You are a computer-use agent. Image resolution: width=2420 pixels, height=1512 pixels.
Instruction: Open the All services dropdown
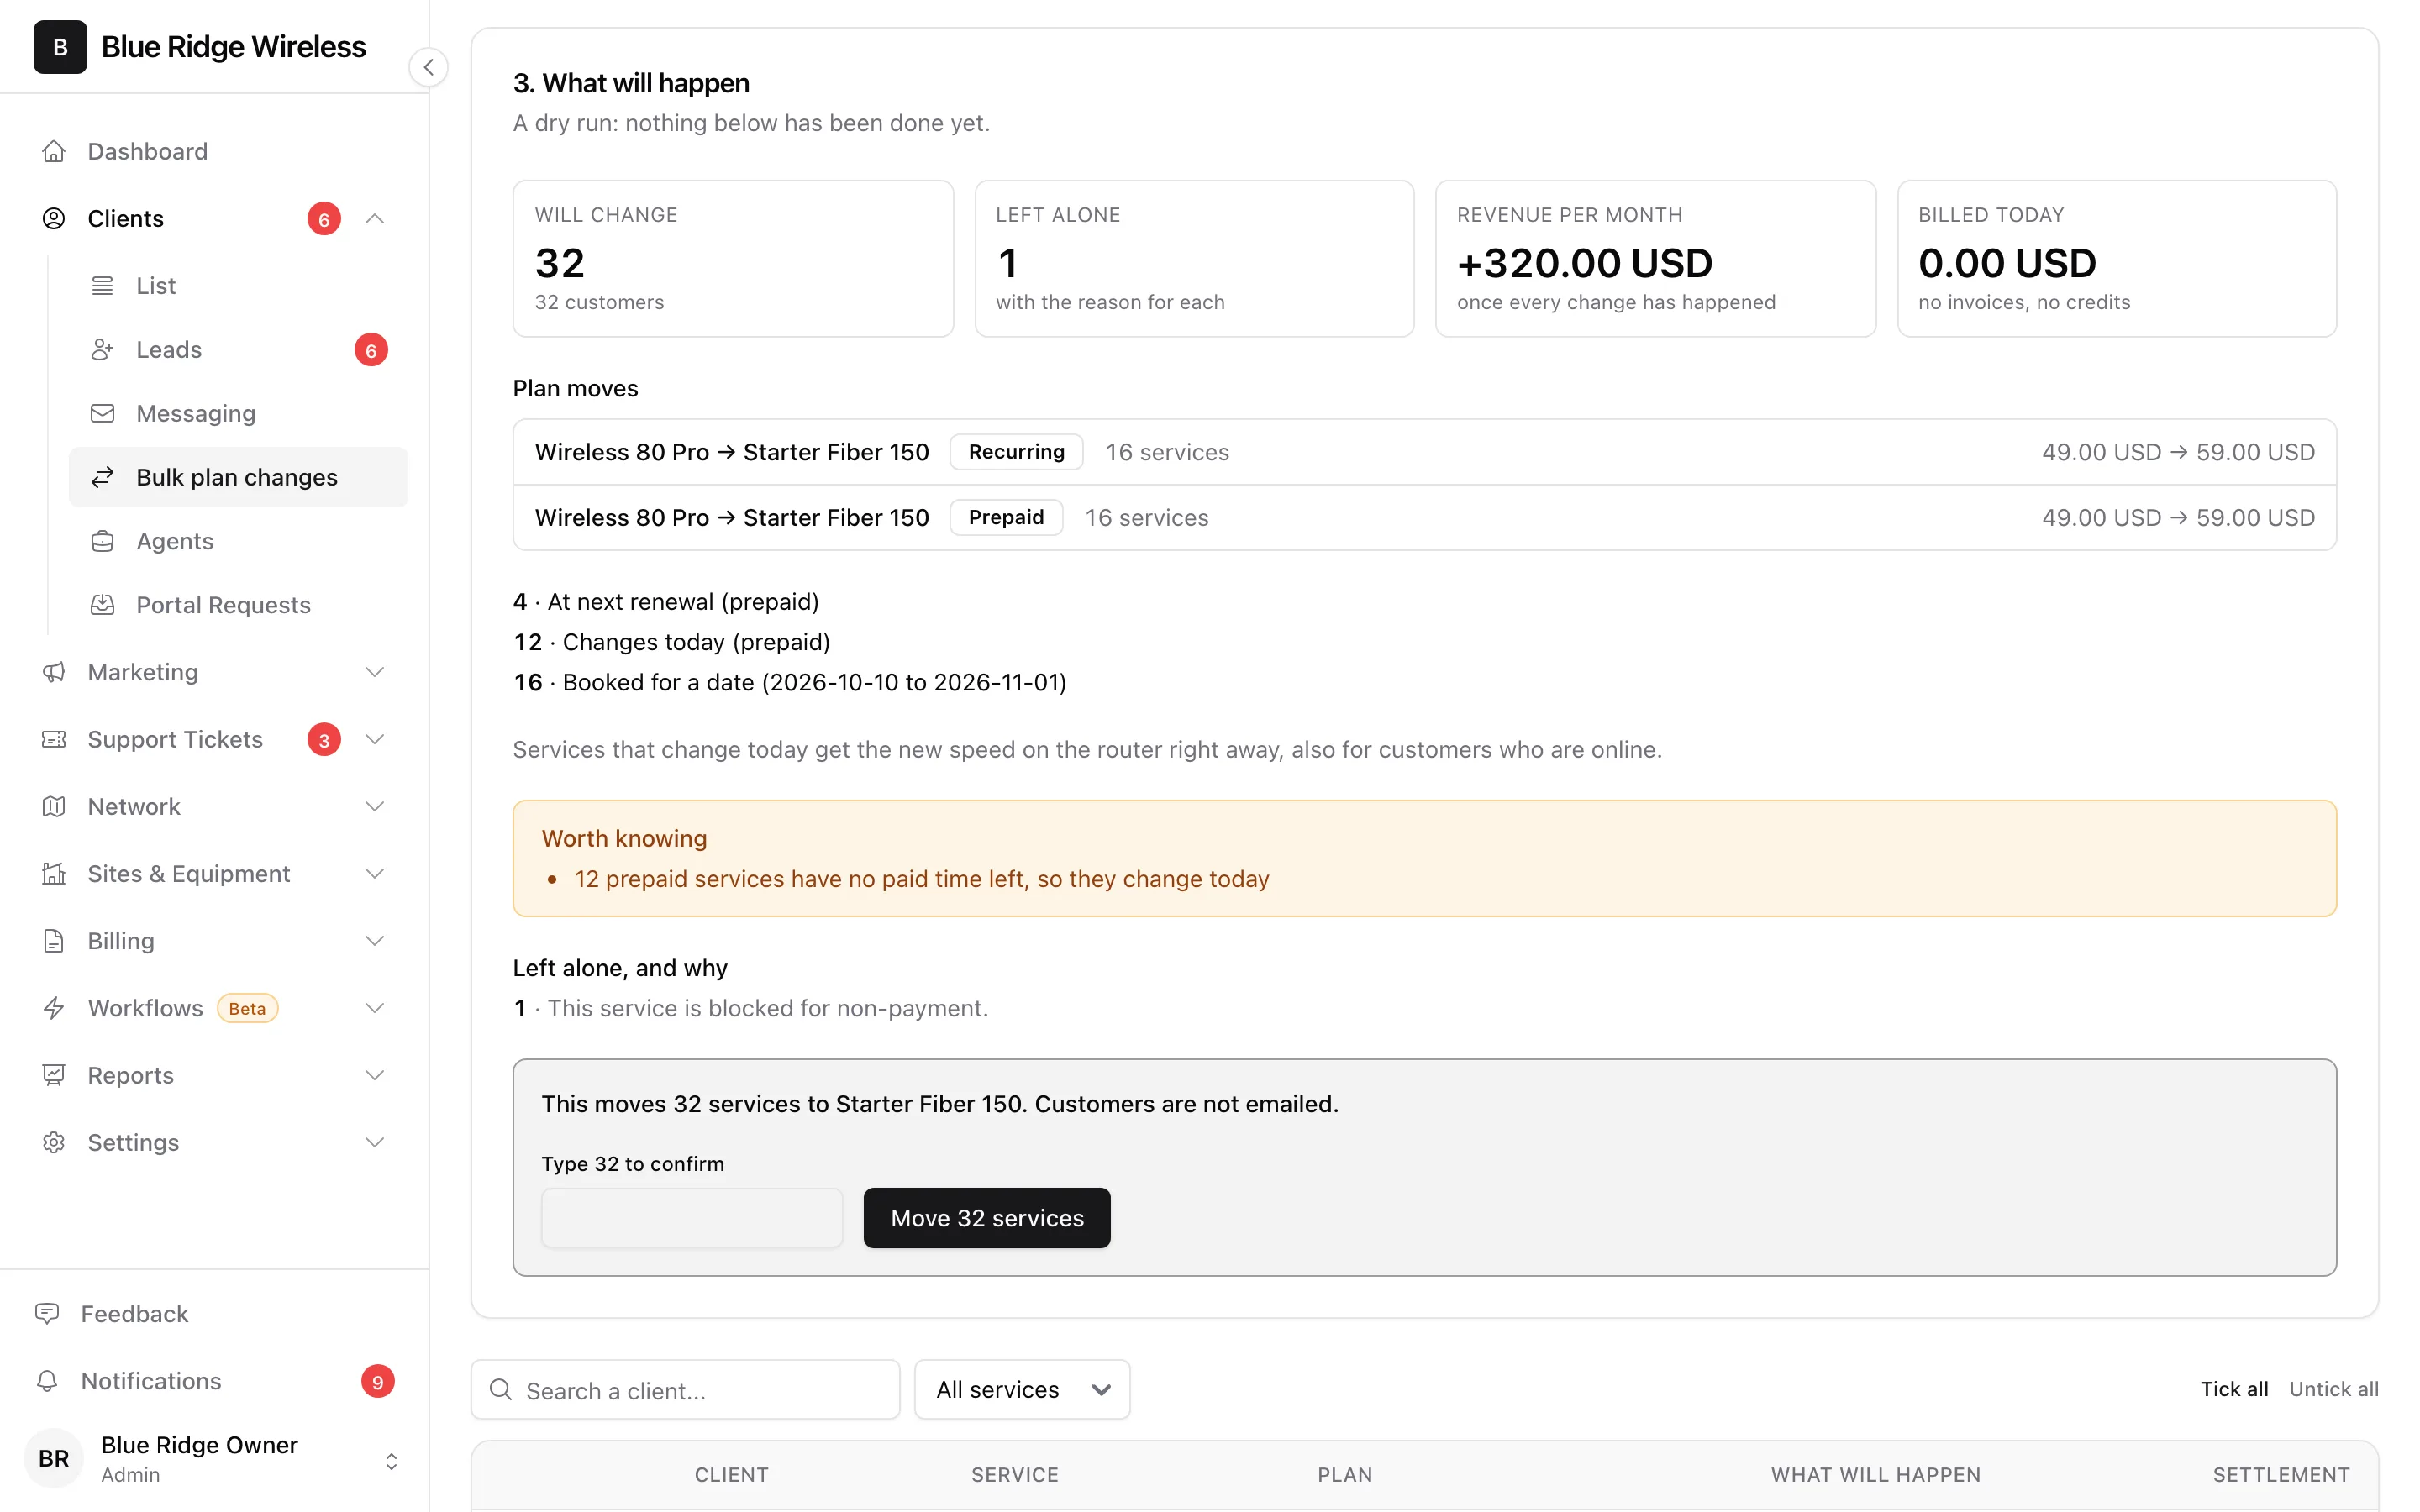coord(1022,1389)
